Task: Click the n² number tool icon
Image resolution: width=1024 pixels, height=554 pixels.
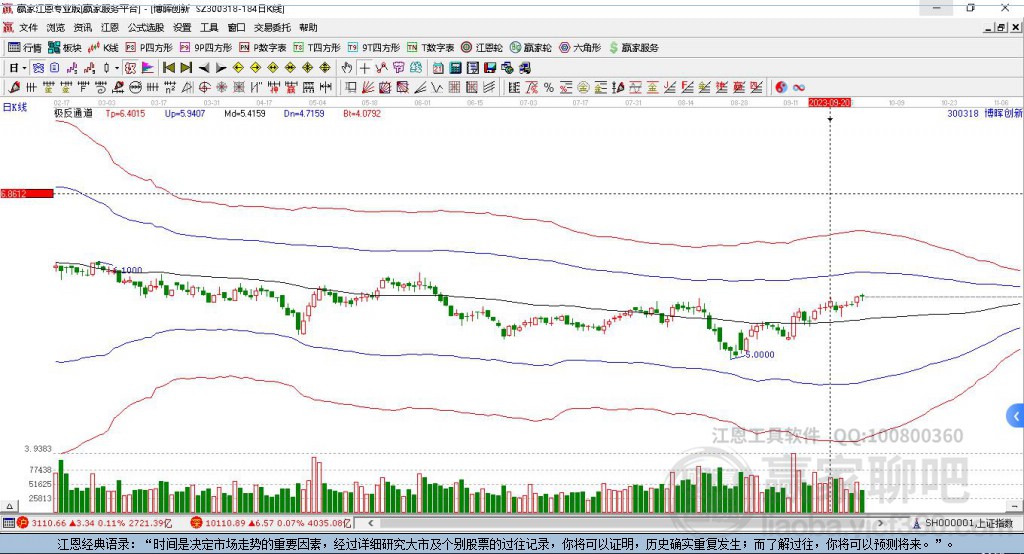Action: (170, 88)
